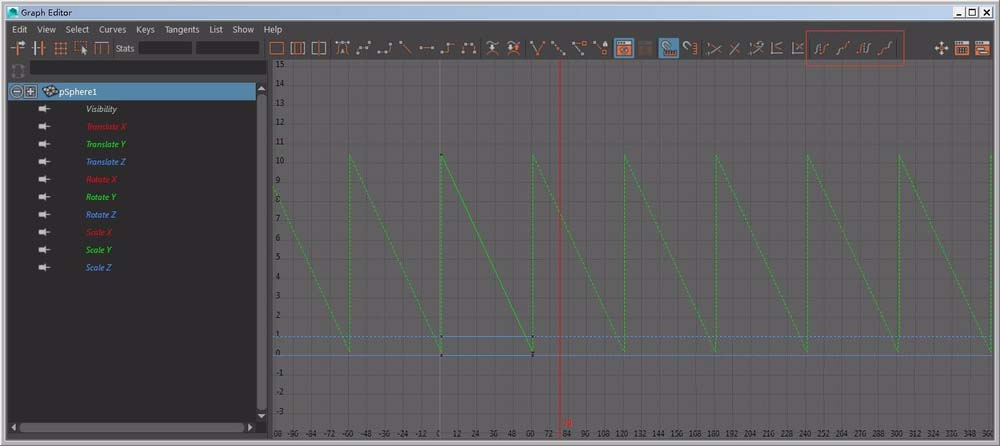Open the Tangents menu

pos(182,29)
